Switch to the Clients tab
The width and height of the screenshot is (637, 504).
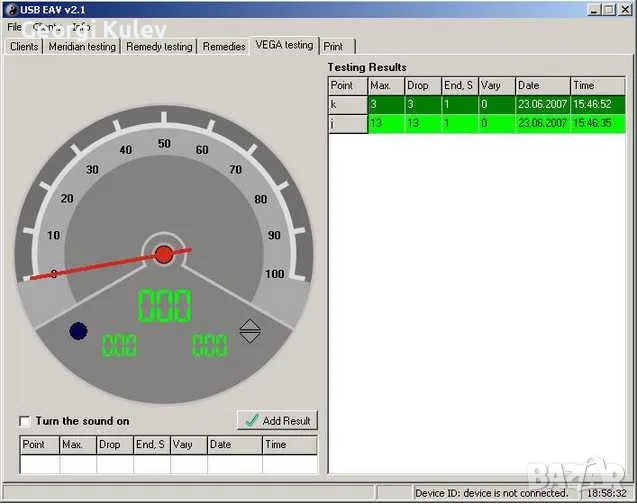[x=23, y=46]
